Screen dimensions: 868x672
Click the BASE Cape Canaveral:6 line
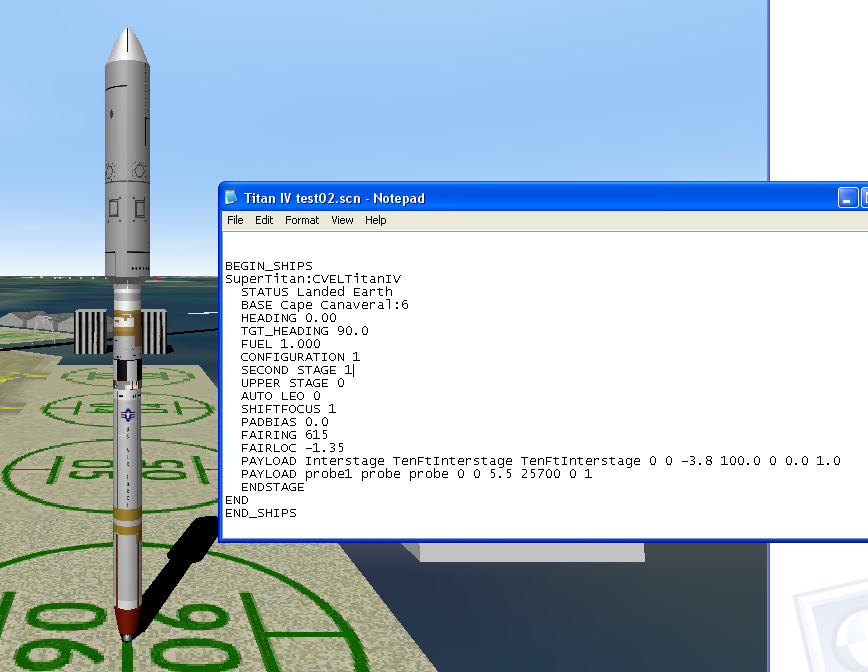point(324,305)
